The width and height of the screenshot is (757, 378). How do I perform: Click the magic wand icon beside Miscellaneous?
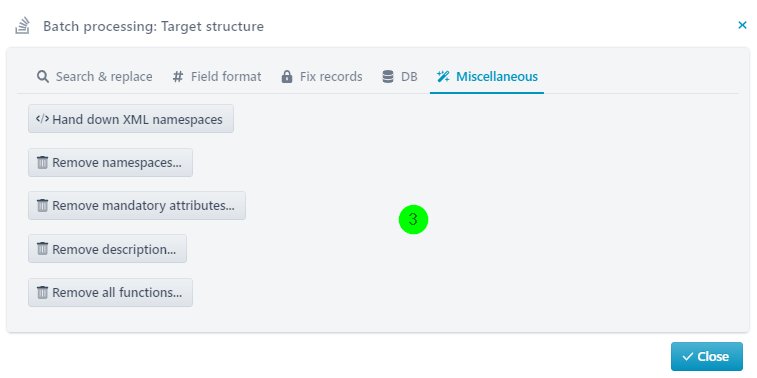[443, 77]
